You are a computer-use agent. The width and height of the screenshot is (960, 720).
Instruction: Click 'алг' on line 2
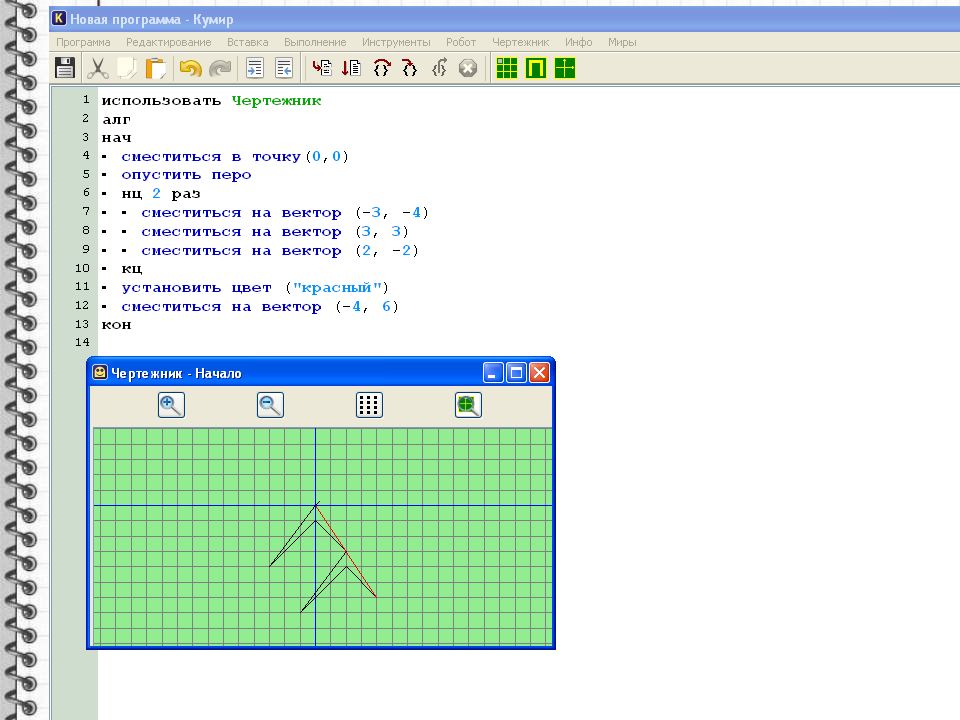pyautogui.click(x=116, y=119)
